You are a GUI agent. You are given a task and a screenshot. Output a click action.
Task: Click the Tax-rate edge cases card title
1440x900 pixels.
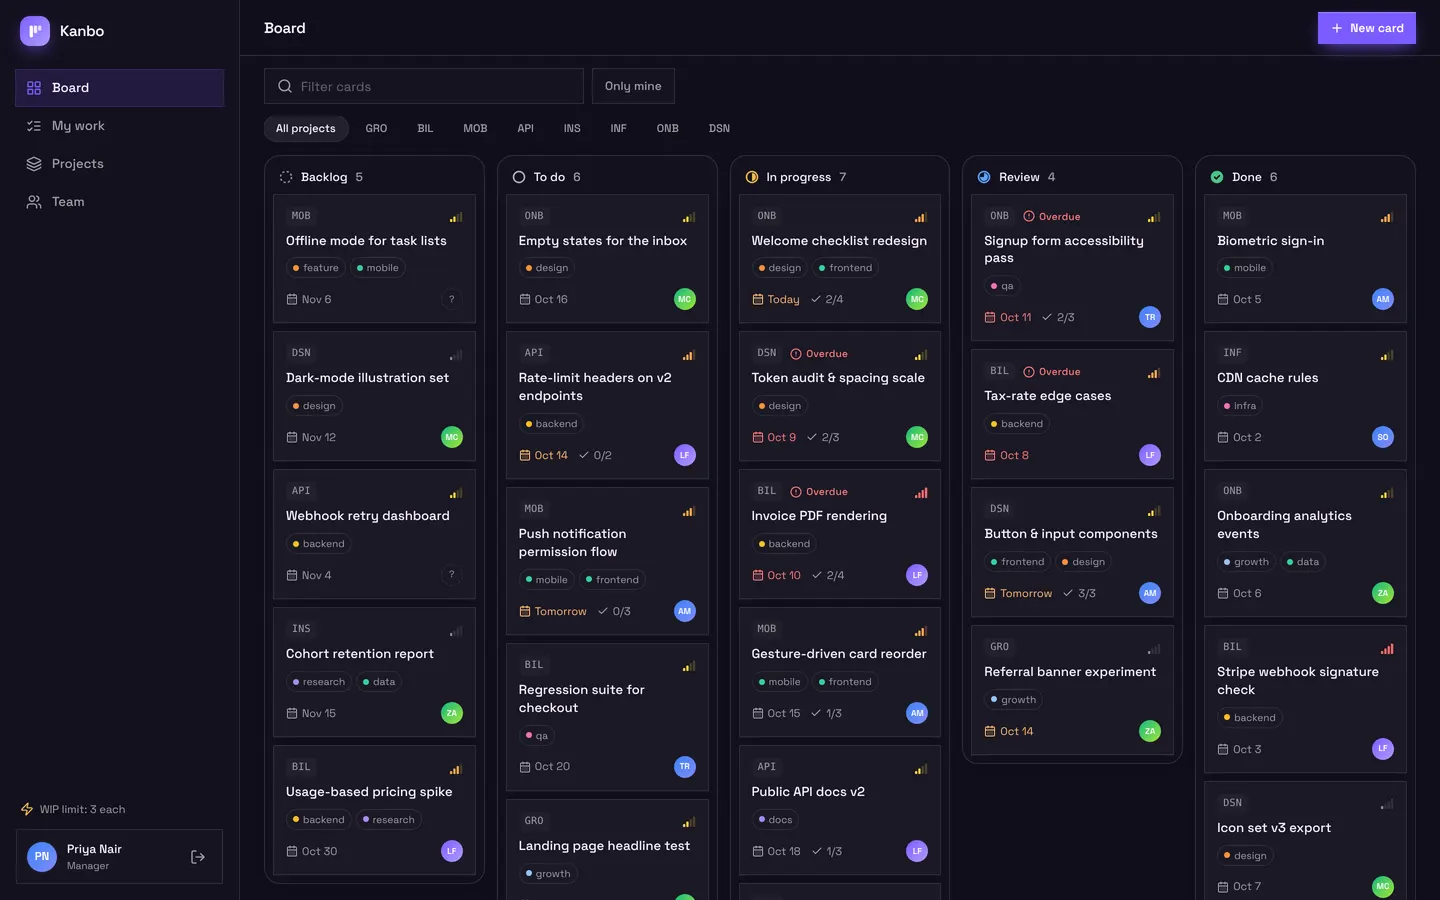(1048, 396)
